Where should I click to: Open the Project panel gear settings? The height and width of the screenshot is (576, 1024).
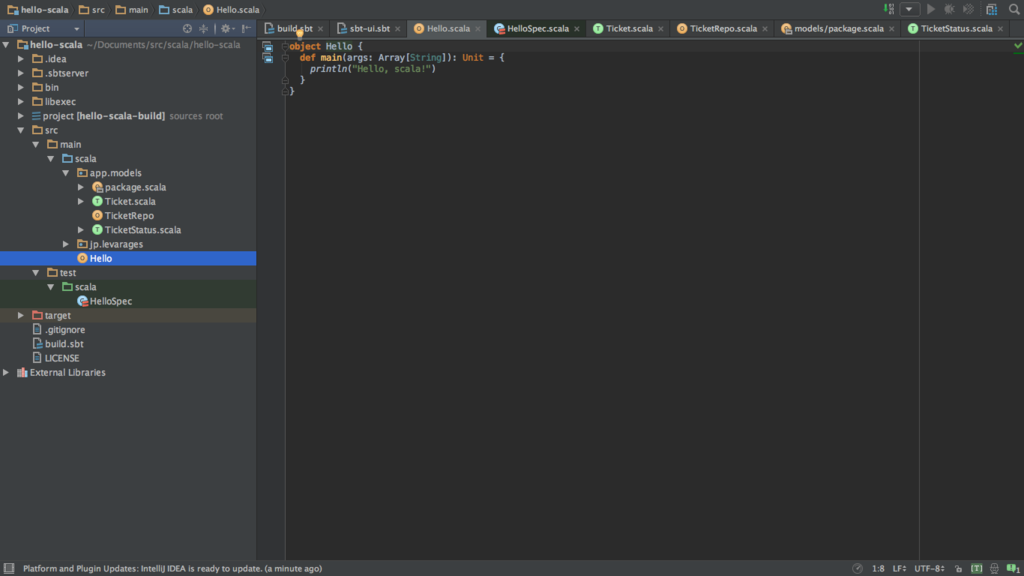(227, 29)
